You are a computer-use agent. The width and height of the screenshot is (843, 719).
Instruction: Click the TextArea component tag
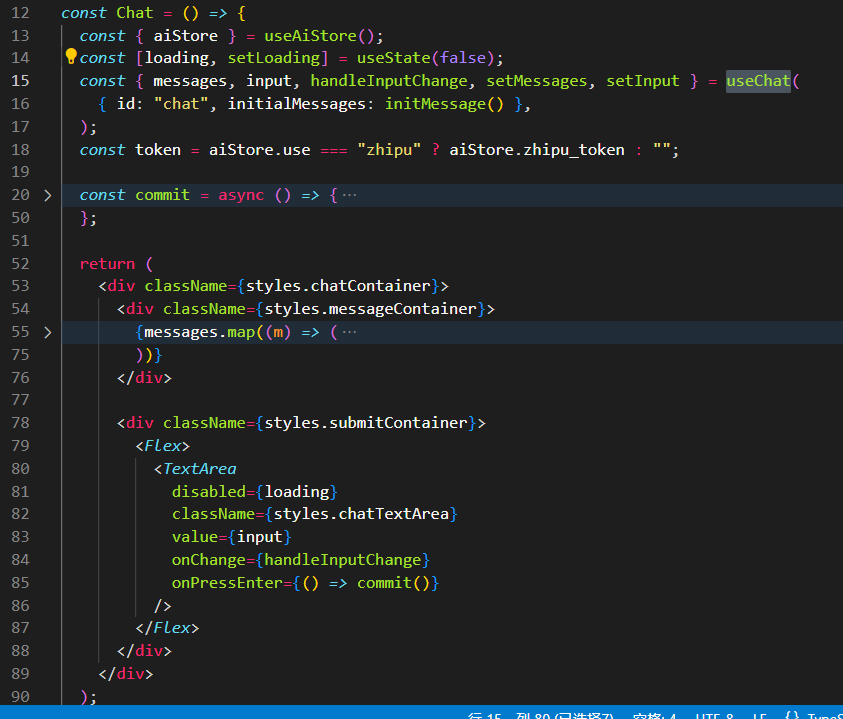(x=199, y=469)
